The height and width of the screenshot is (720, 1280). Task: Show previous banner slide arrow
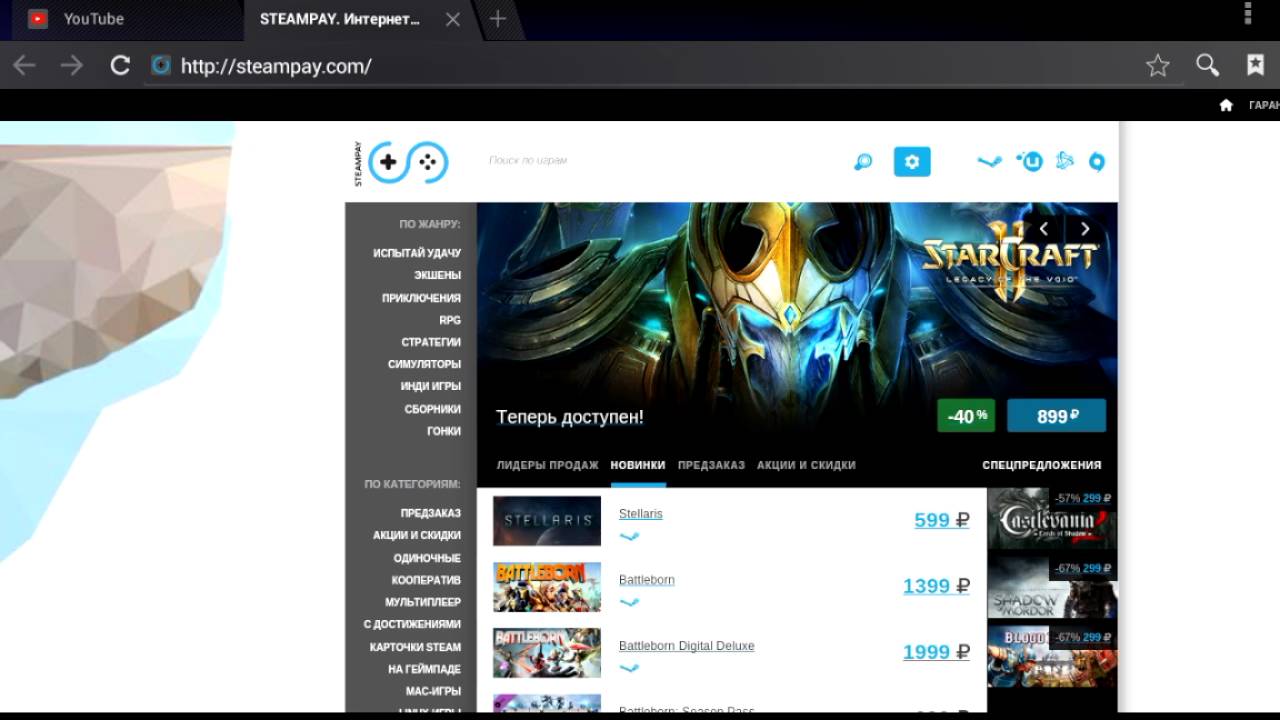point(1044,229)
